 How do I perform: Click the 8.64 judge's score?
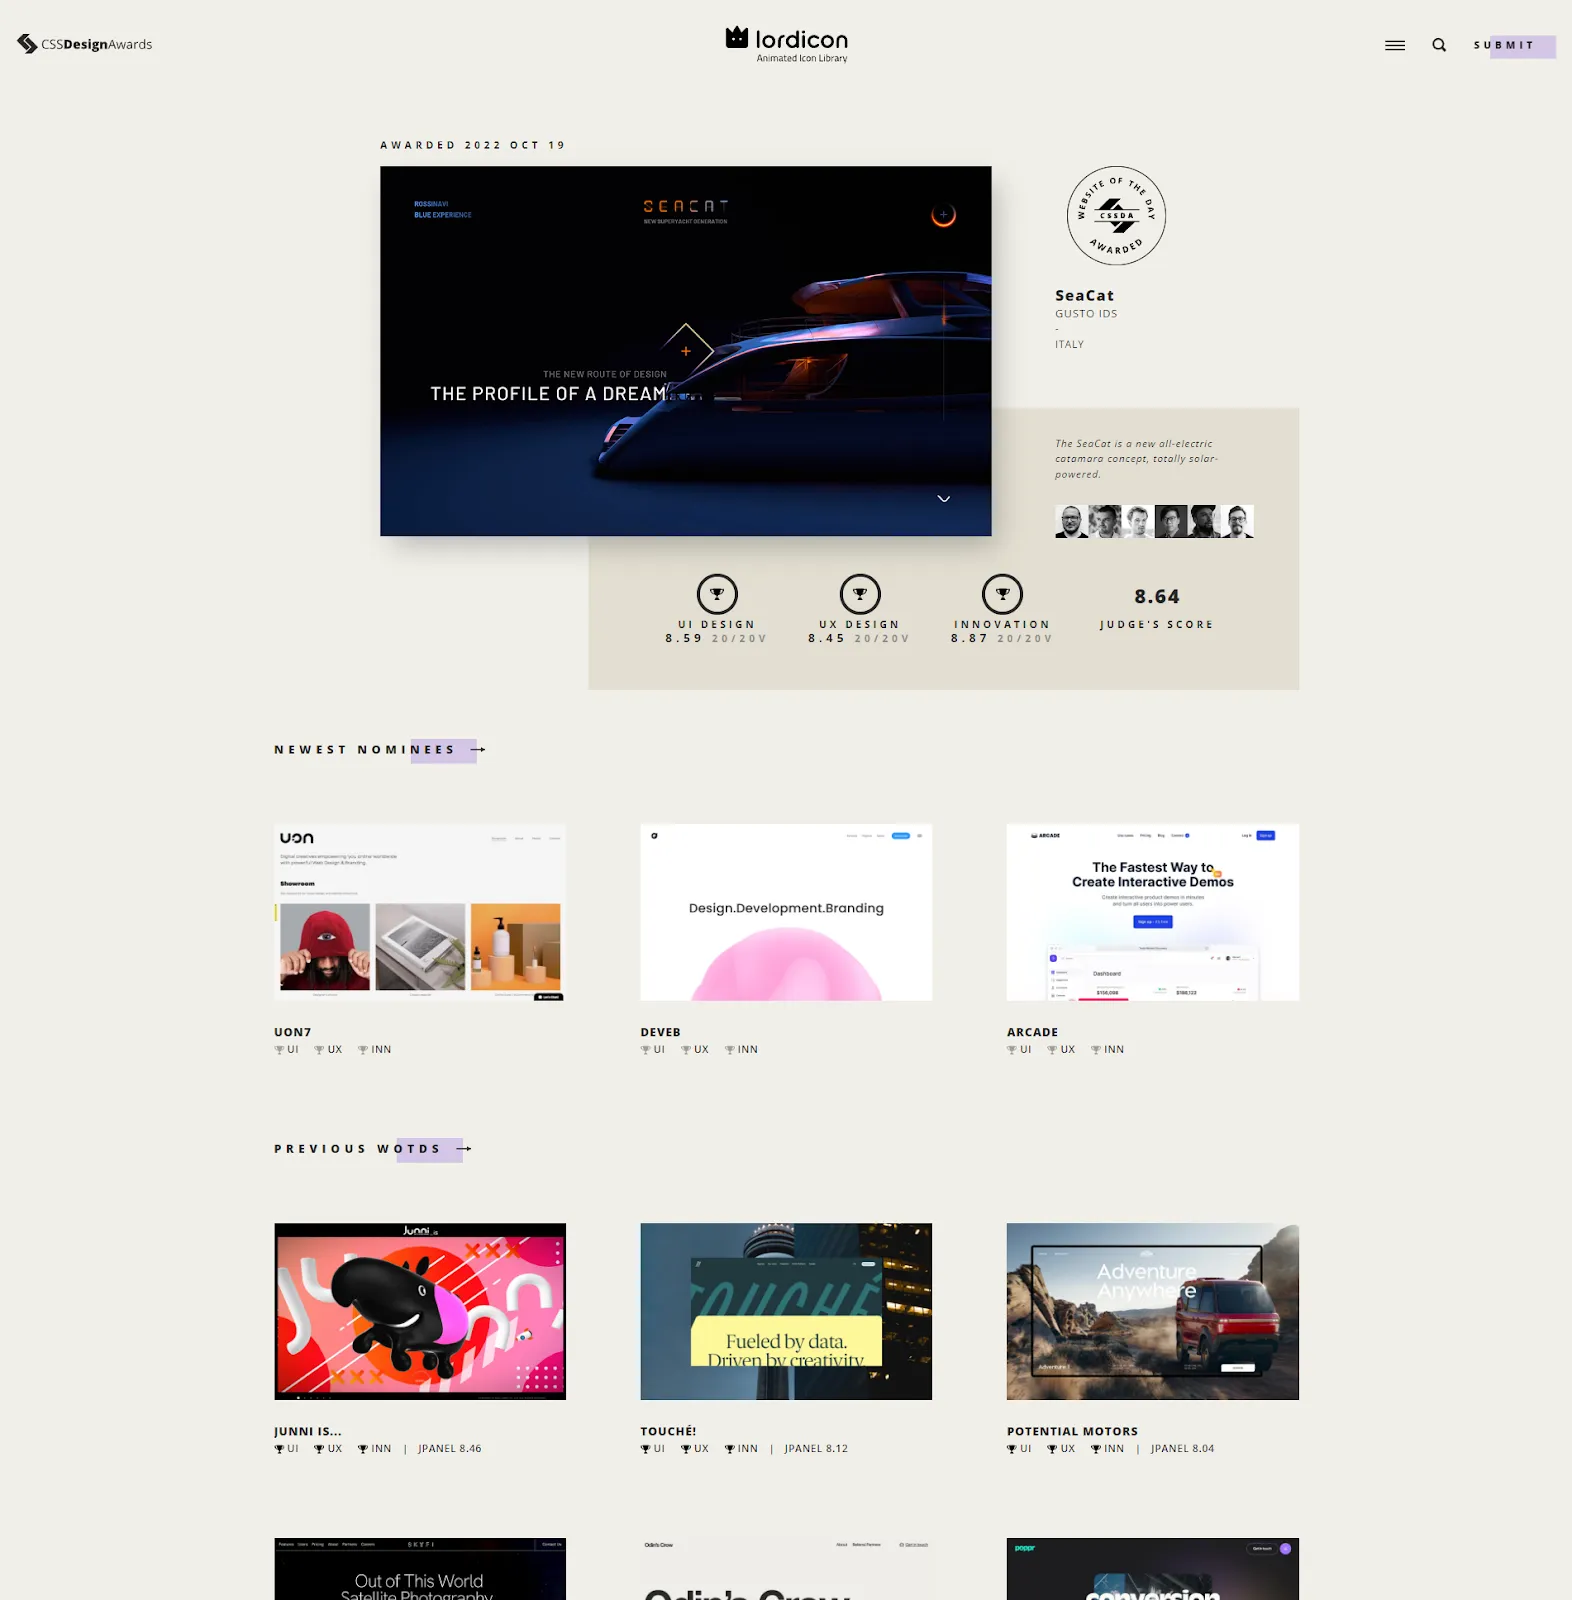pos(1157,596)
